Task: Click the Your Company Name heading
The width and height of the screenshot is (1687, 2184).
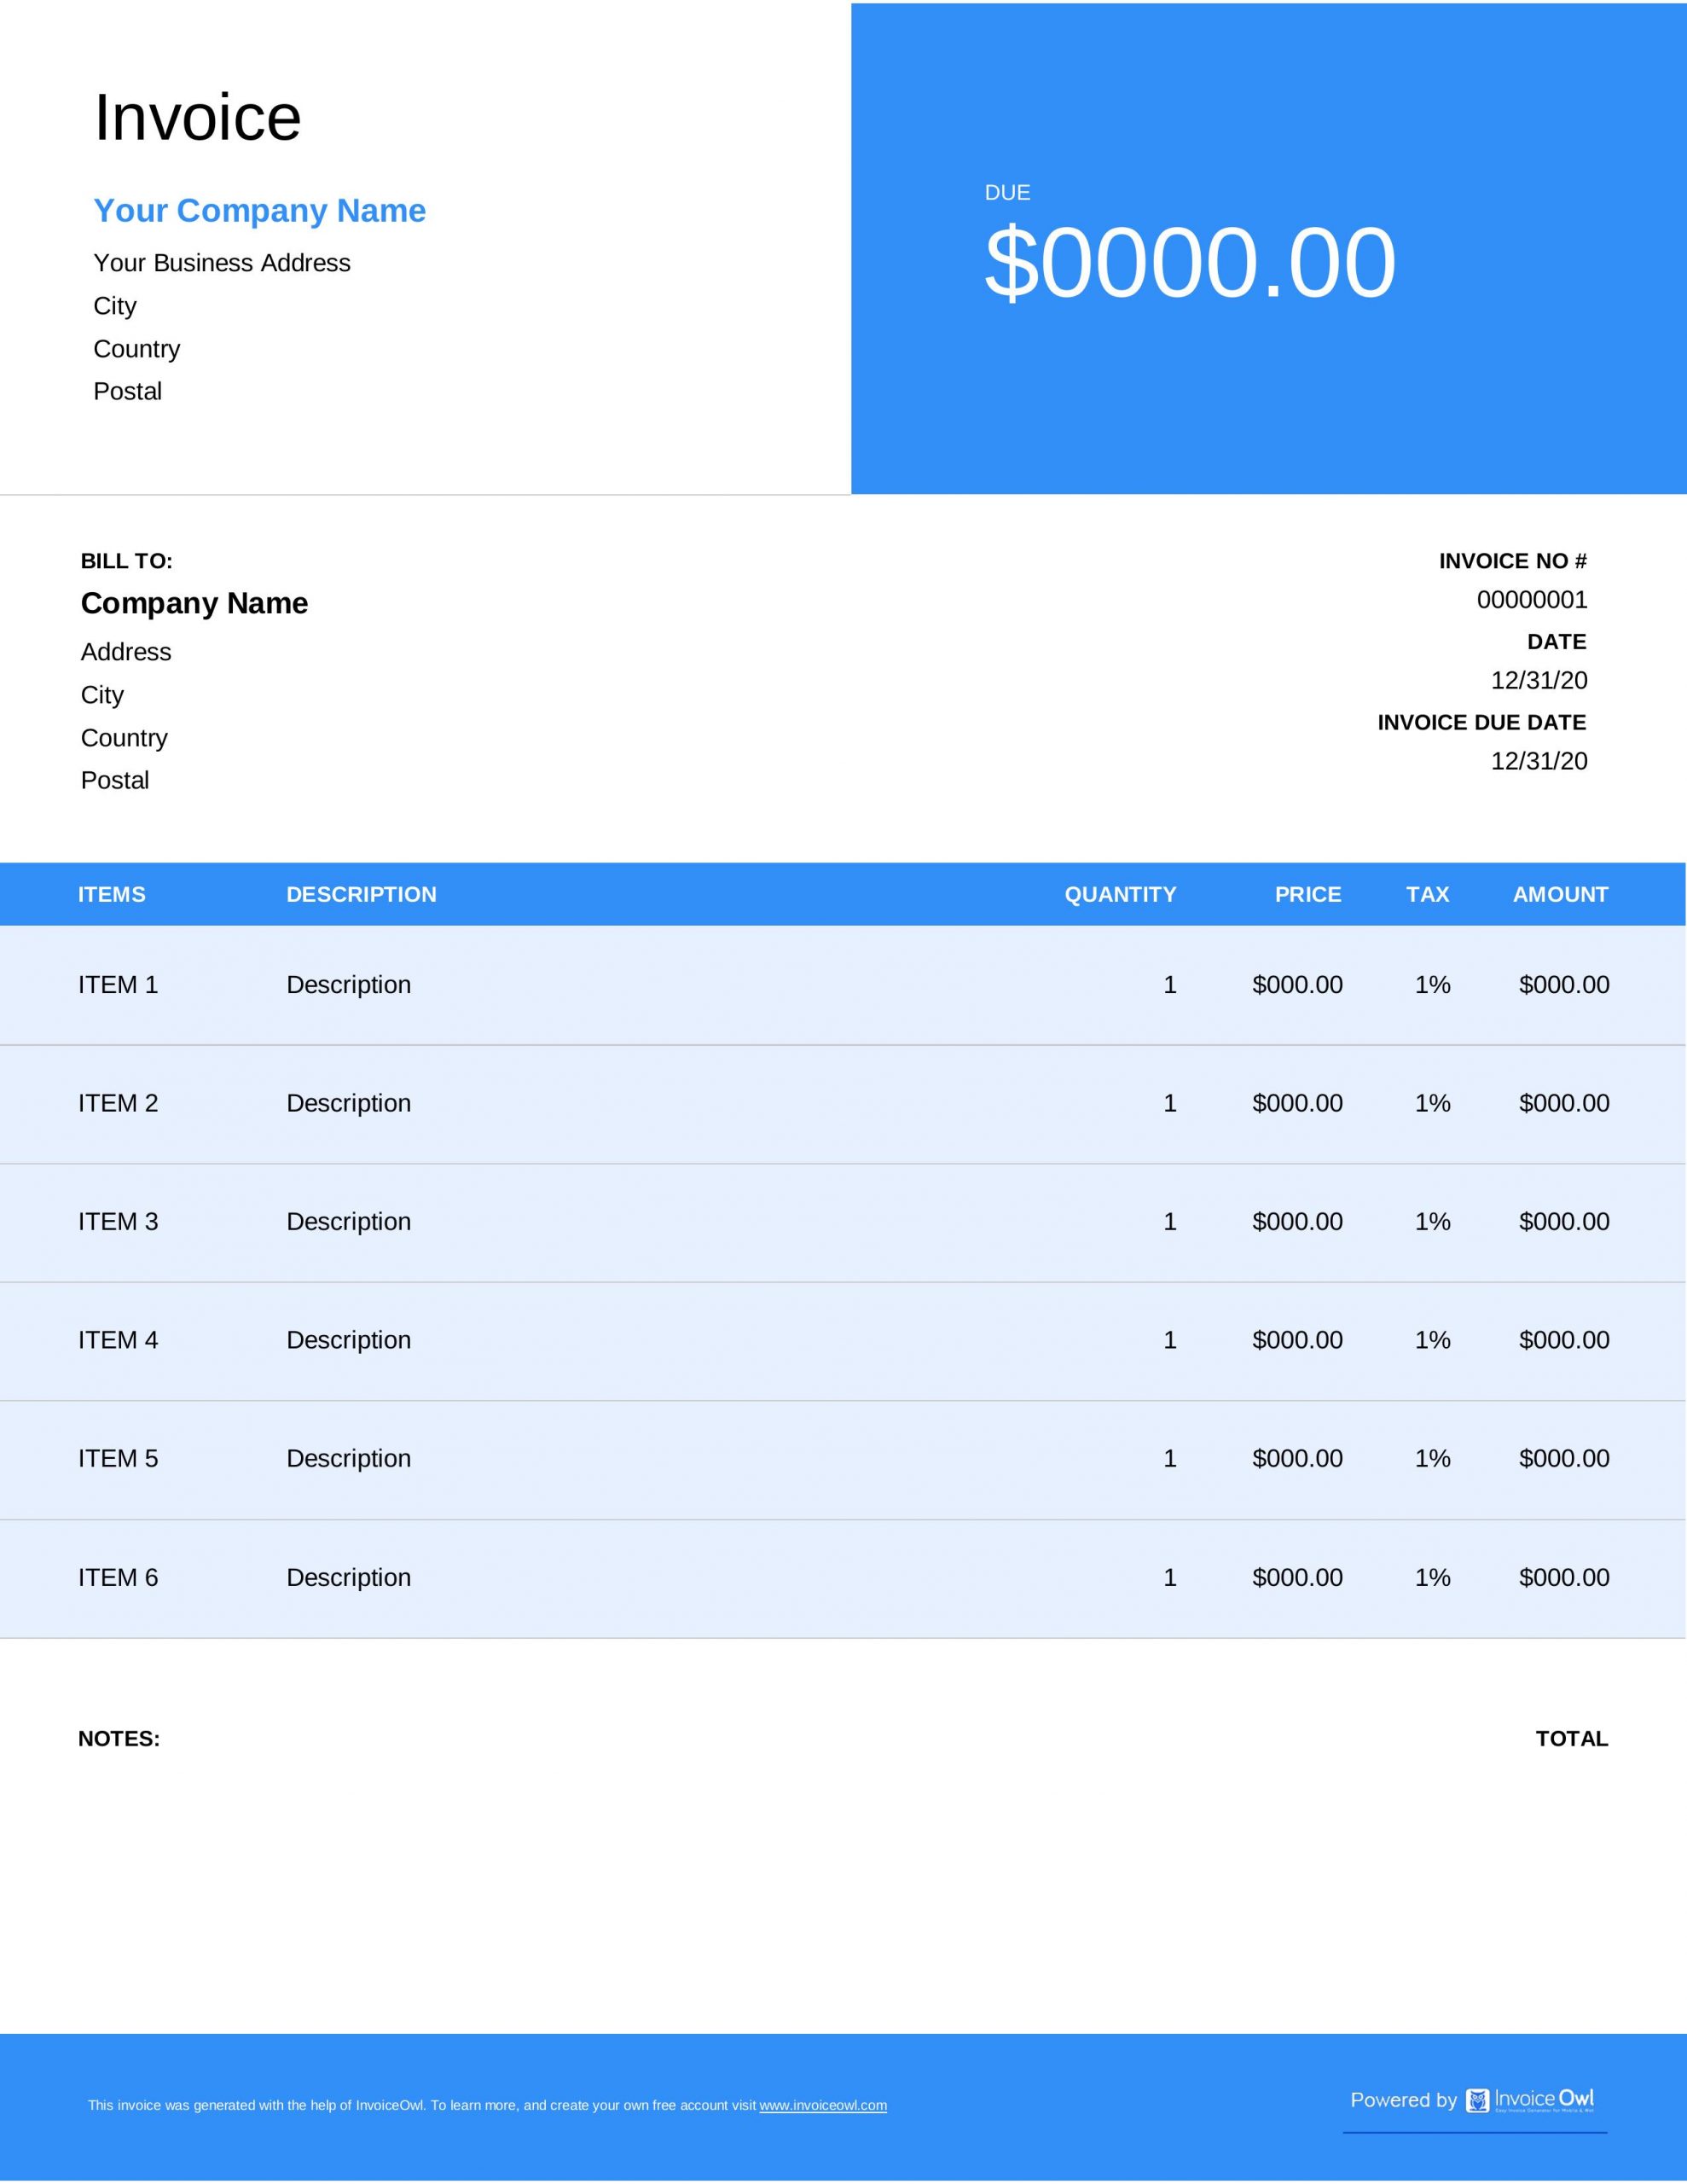Action: pos(259,210)
